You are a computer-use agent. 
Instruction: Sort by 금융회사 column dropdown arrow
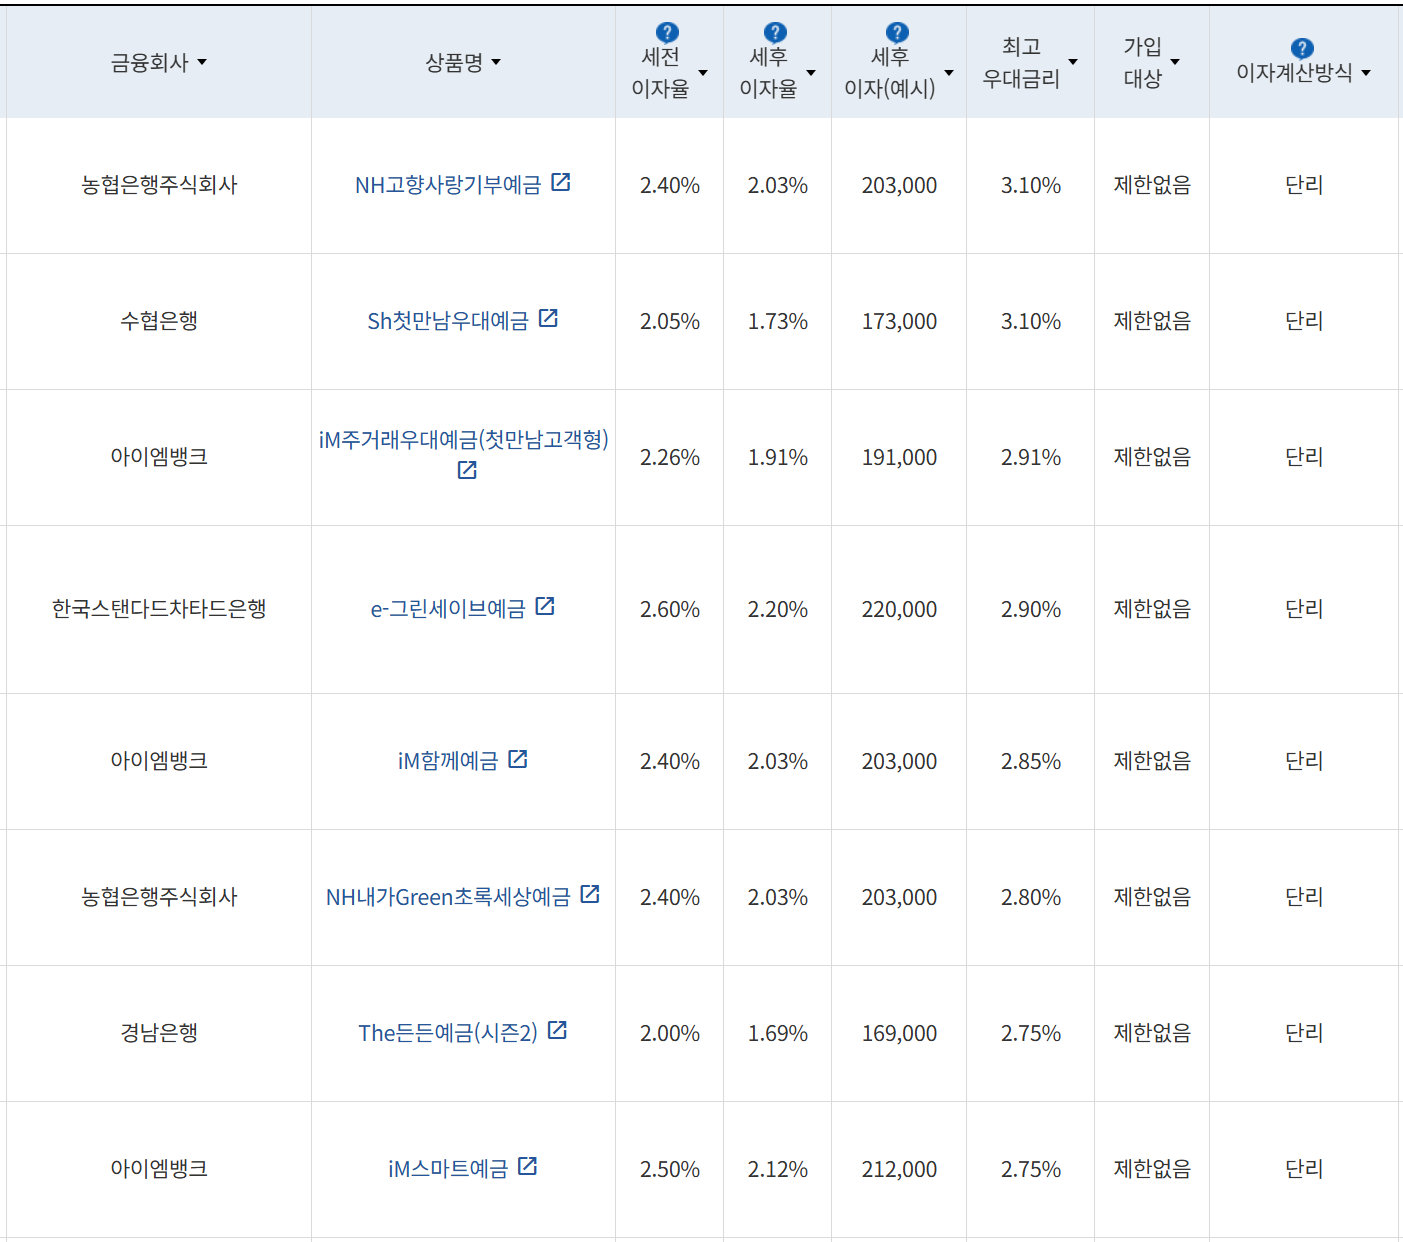(202, 62)
